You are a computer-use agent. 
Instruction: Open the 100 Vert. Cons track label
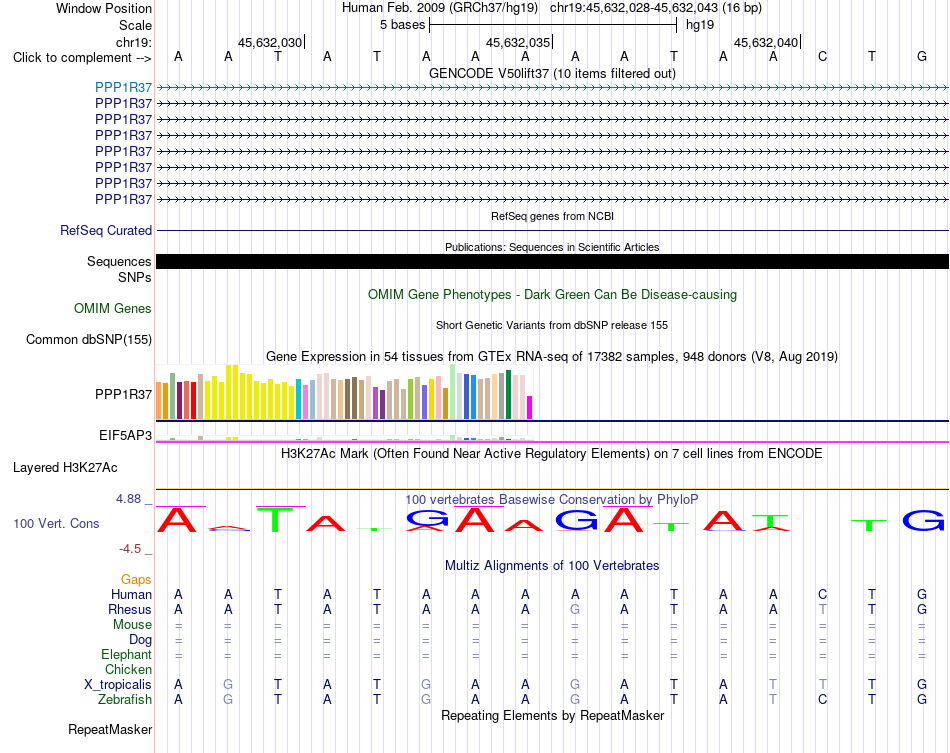coord(56,523)
